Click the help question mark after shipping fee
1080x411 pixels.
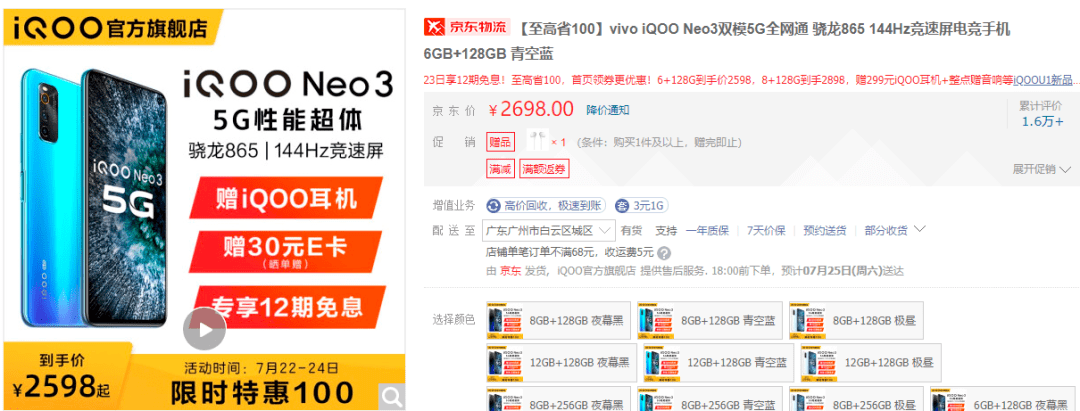click(x=663, y=252)
